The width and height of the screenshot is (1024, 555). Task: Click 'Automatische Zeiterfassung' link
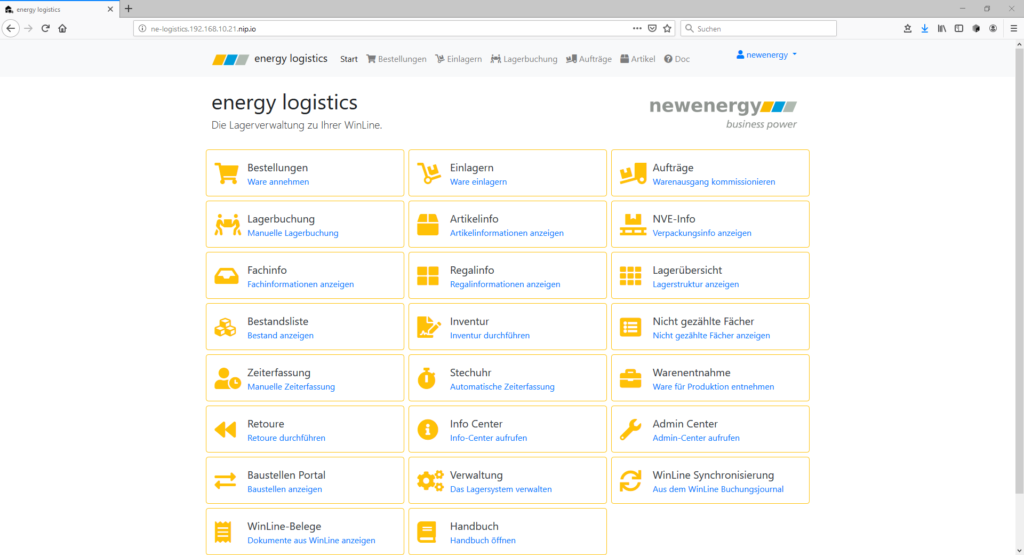point(502,387)
